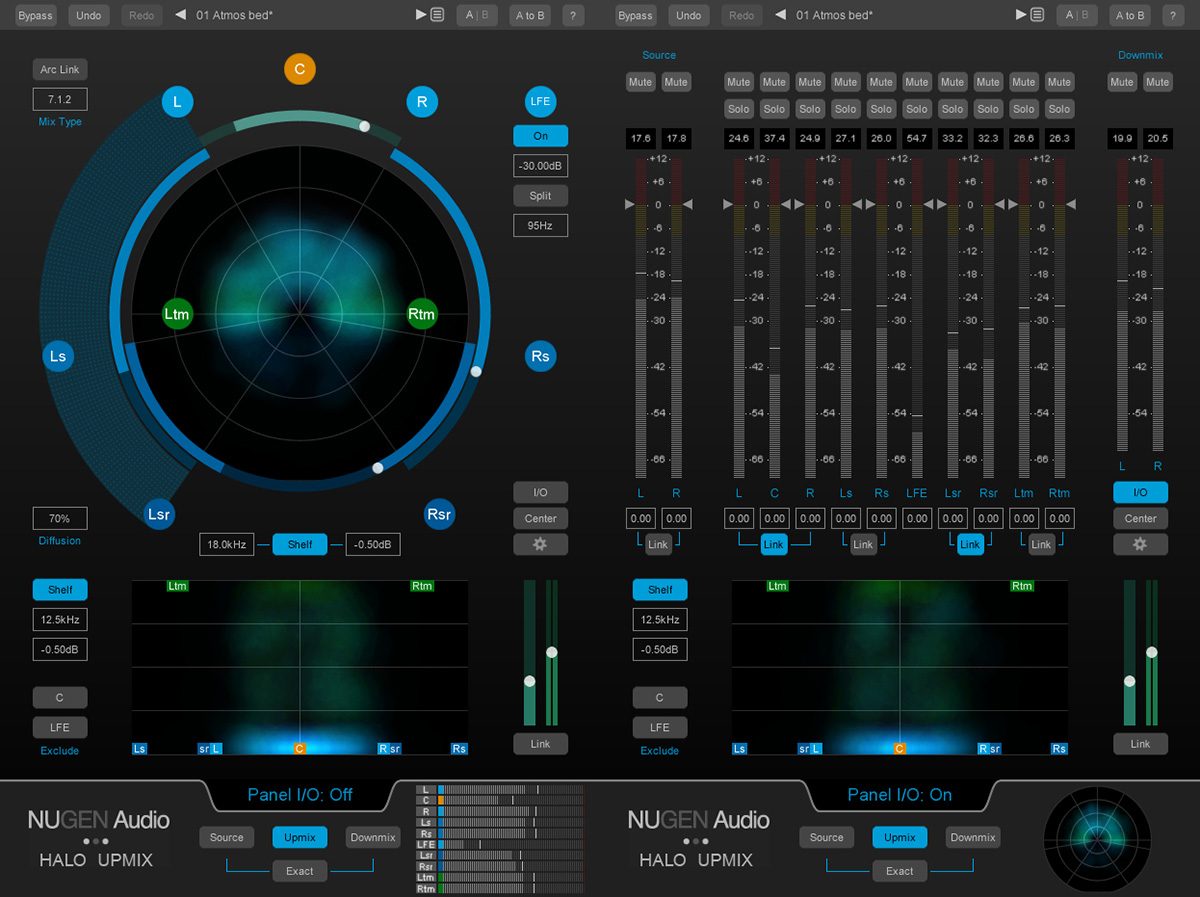Toggle Bypass in the left panel
Screen dimensions: 1200x897
[35, 15]
